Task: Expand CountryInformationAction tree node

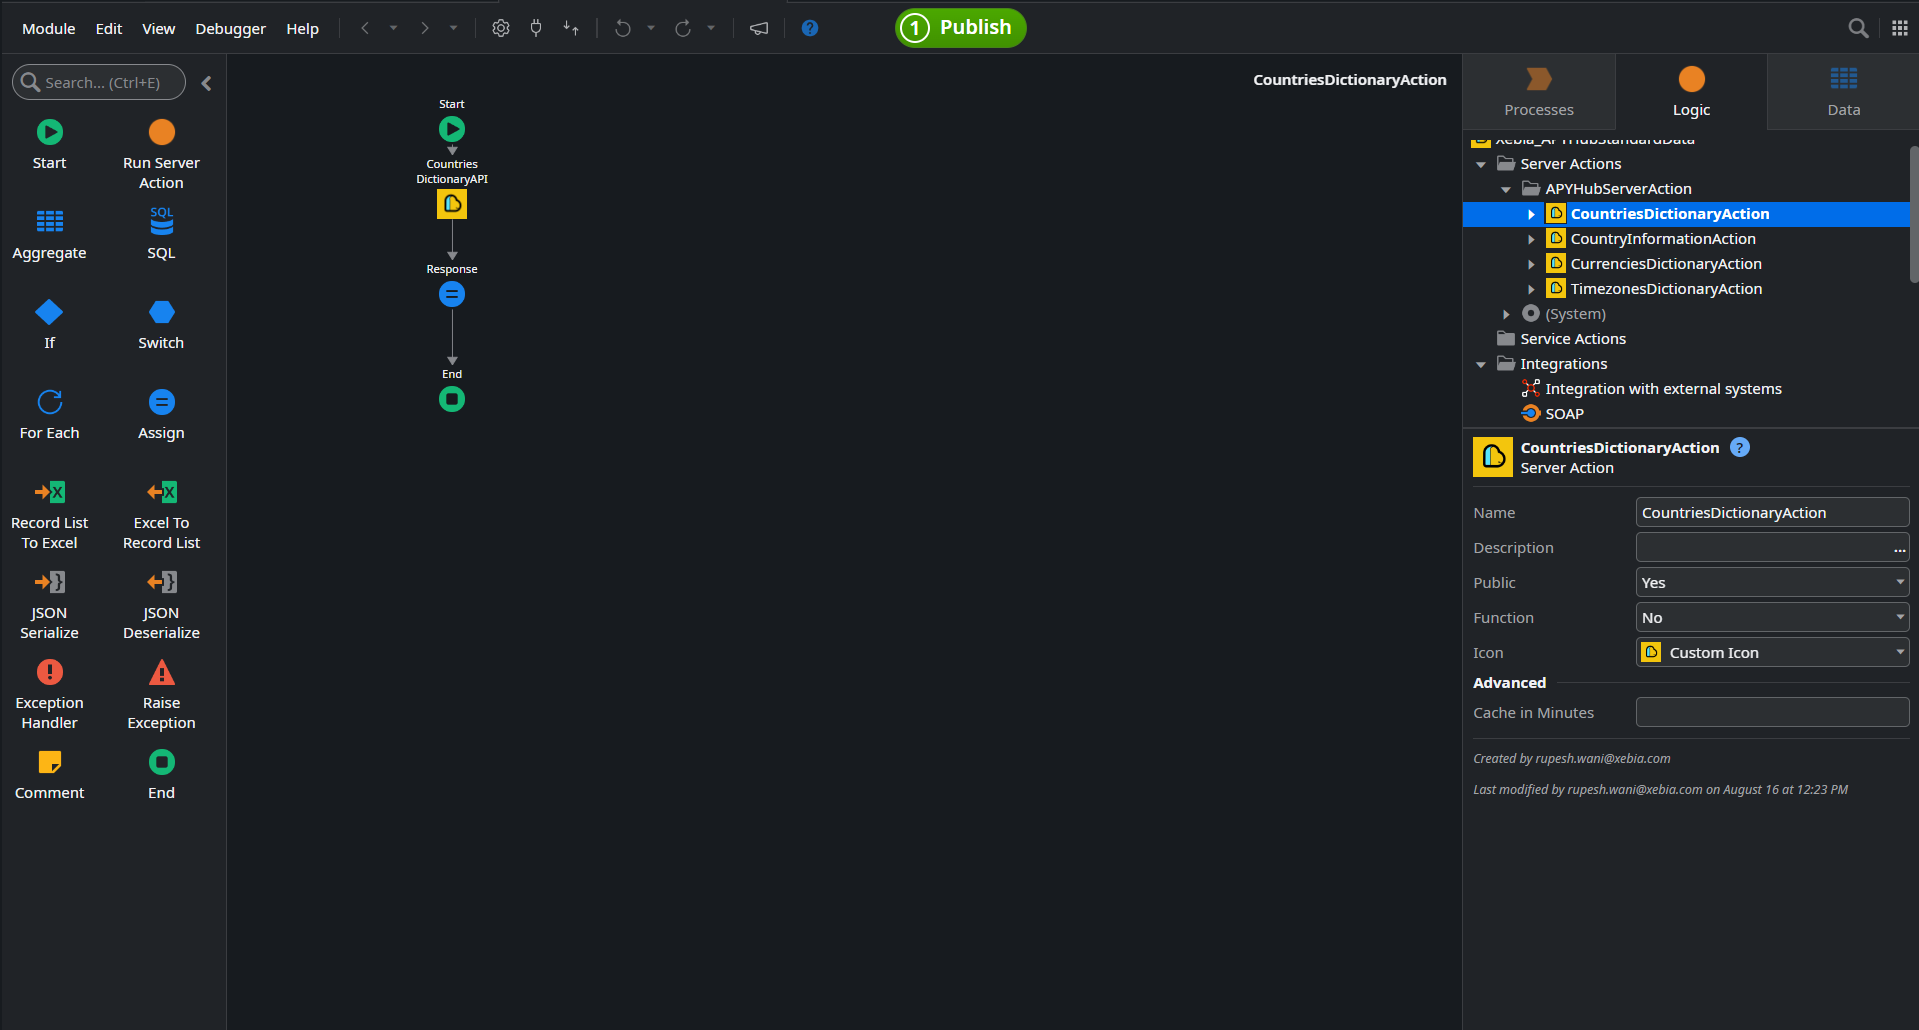Action: tap(1531, 239)
